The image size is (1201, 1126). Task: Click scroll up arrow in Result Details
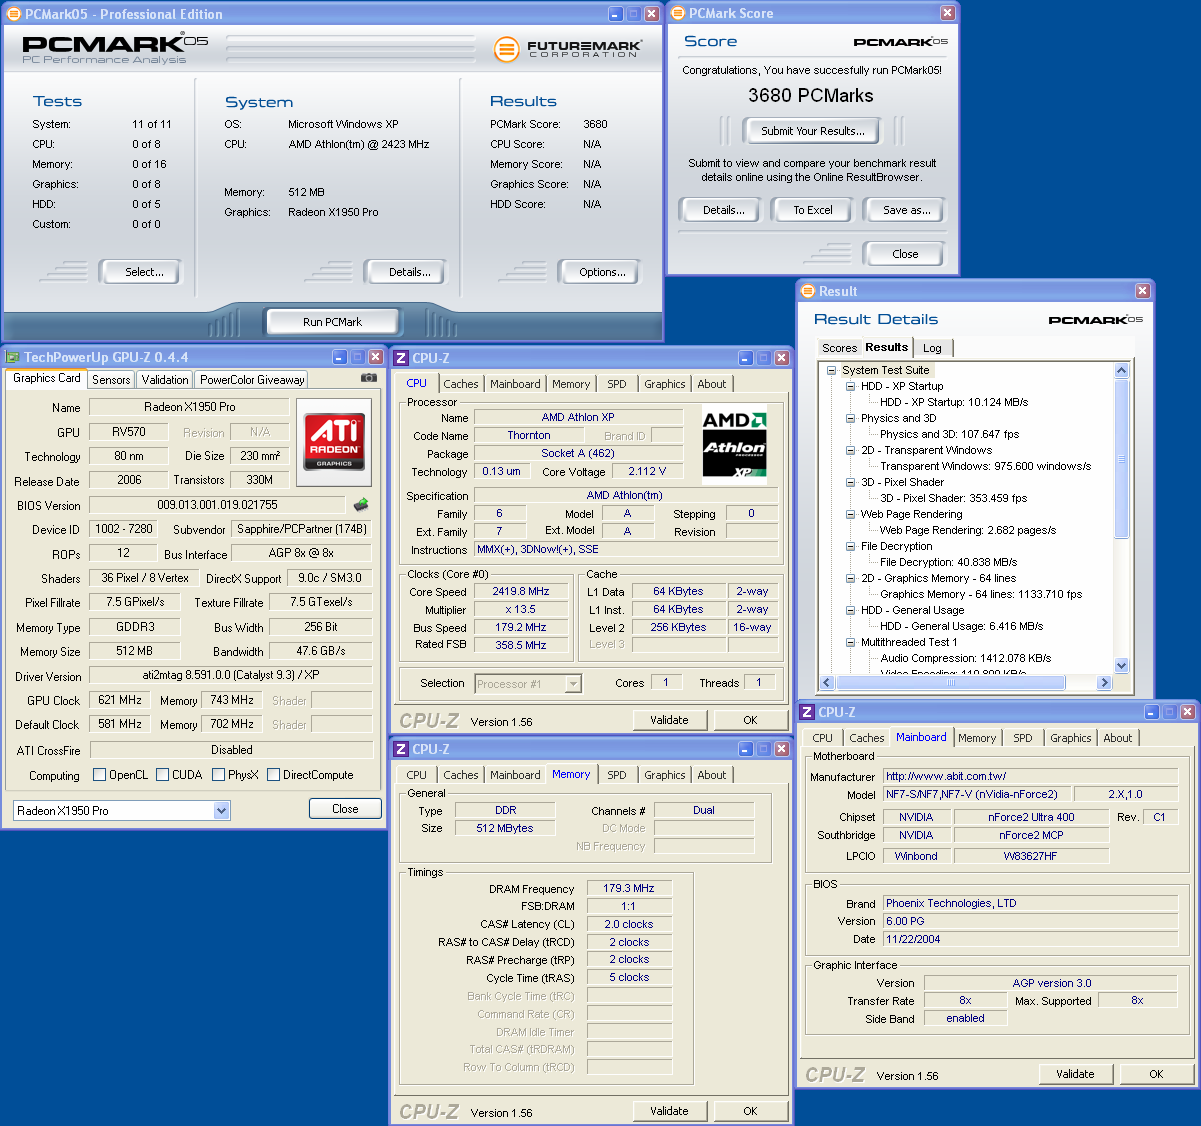(x=1121, y=371)
